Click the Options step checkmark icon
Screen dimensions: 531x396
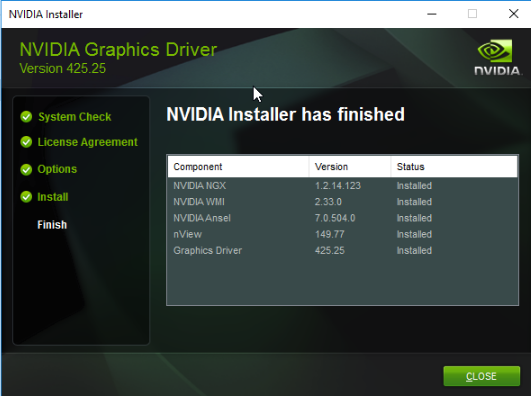[x=26, y=169]
